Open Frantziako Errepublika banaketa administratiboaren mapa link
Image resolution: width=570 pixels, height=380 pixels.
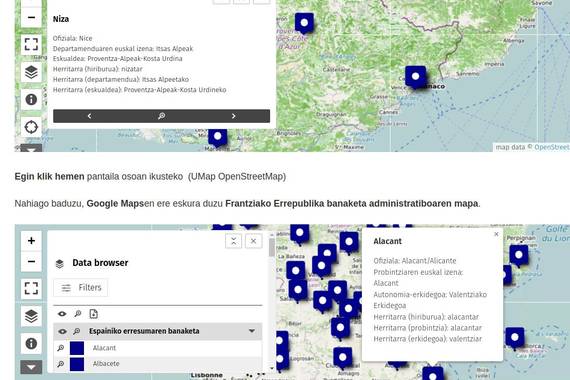(x=352, y=204)
